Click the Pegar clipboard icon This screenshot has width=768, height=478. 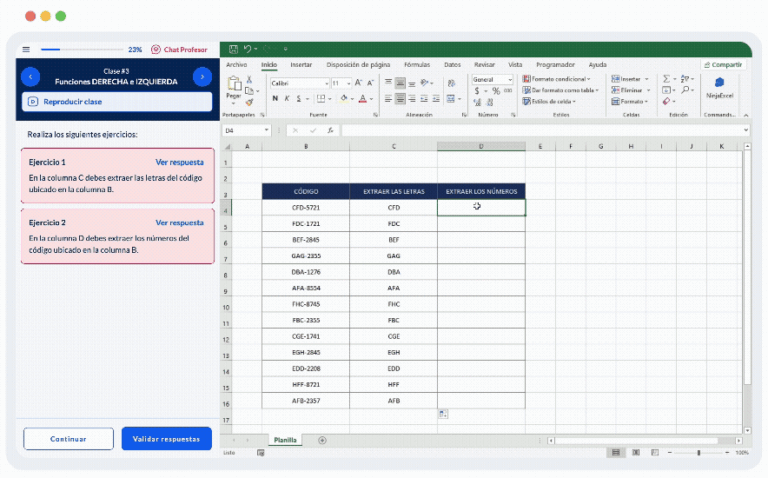coord(234,85)
